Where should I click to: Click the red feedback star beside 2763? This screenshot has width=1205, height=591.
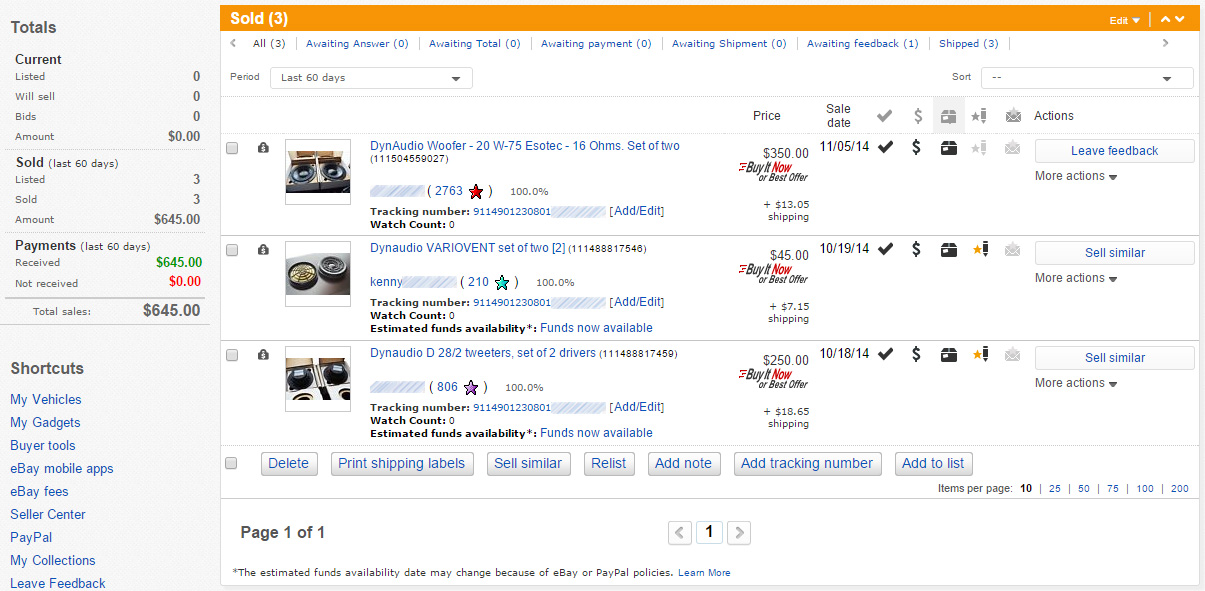click(x=476, y=191)
